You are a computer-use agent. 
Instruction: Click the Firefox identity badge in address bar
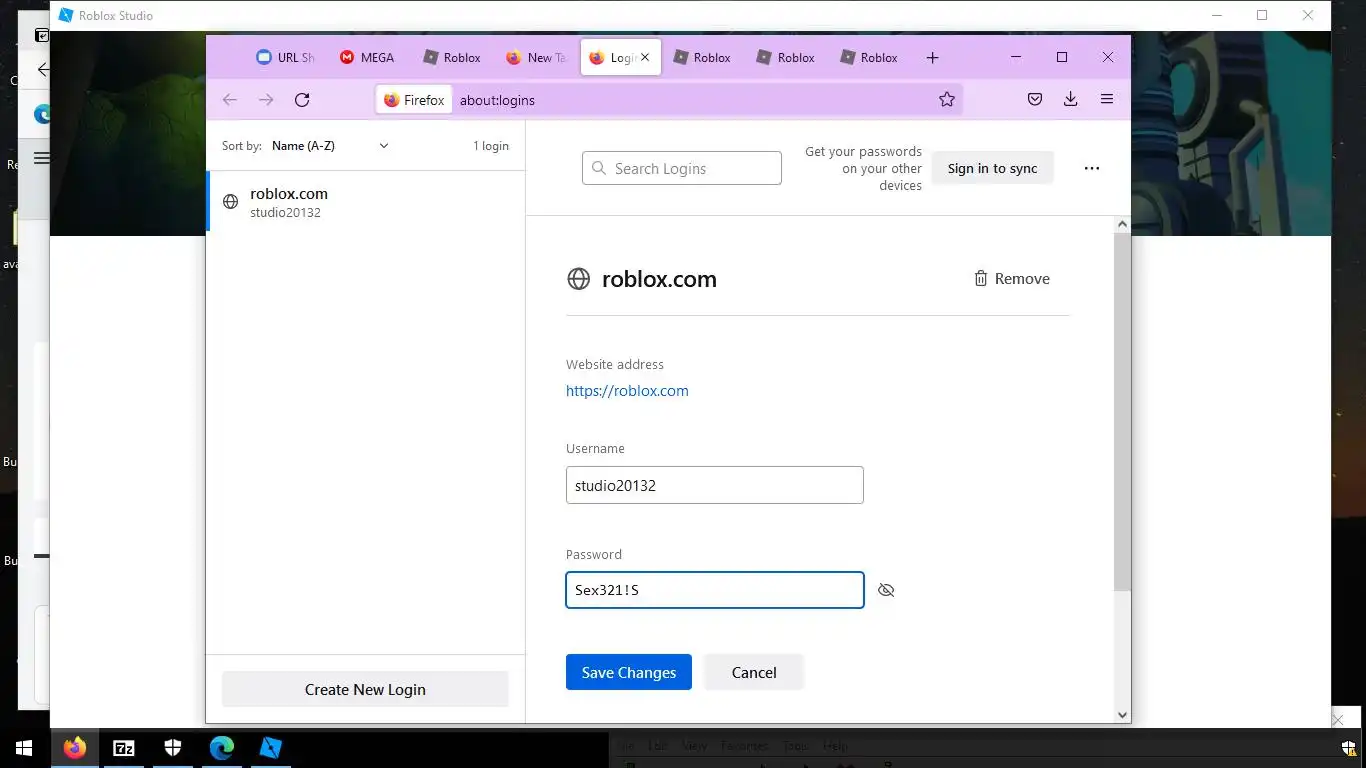[x=414, y=100]
